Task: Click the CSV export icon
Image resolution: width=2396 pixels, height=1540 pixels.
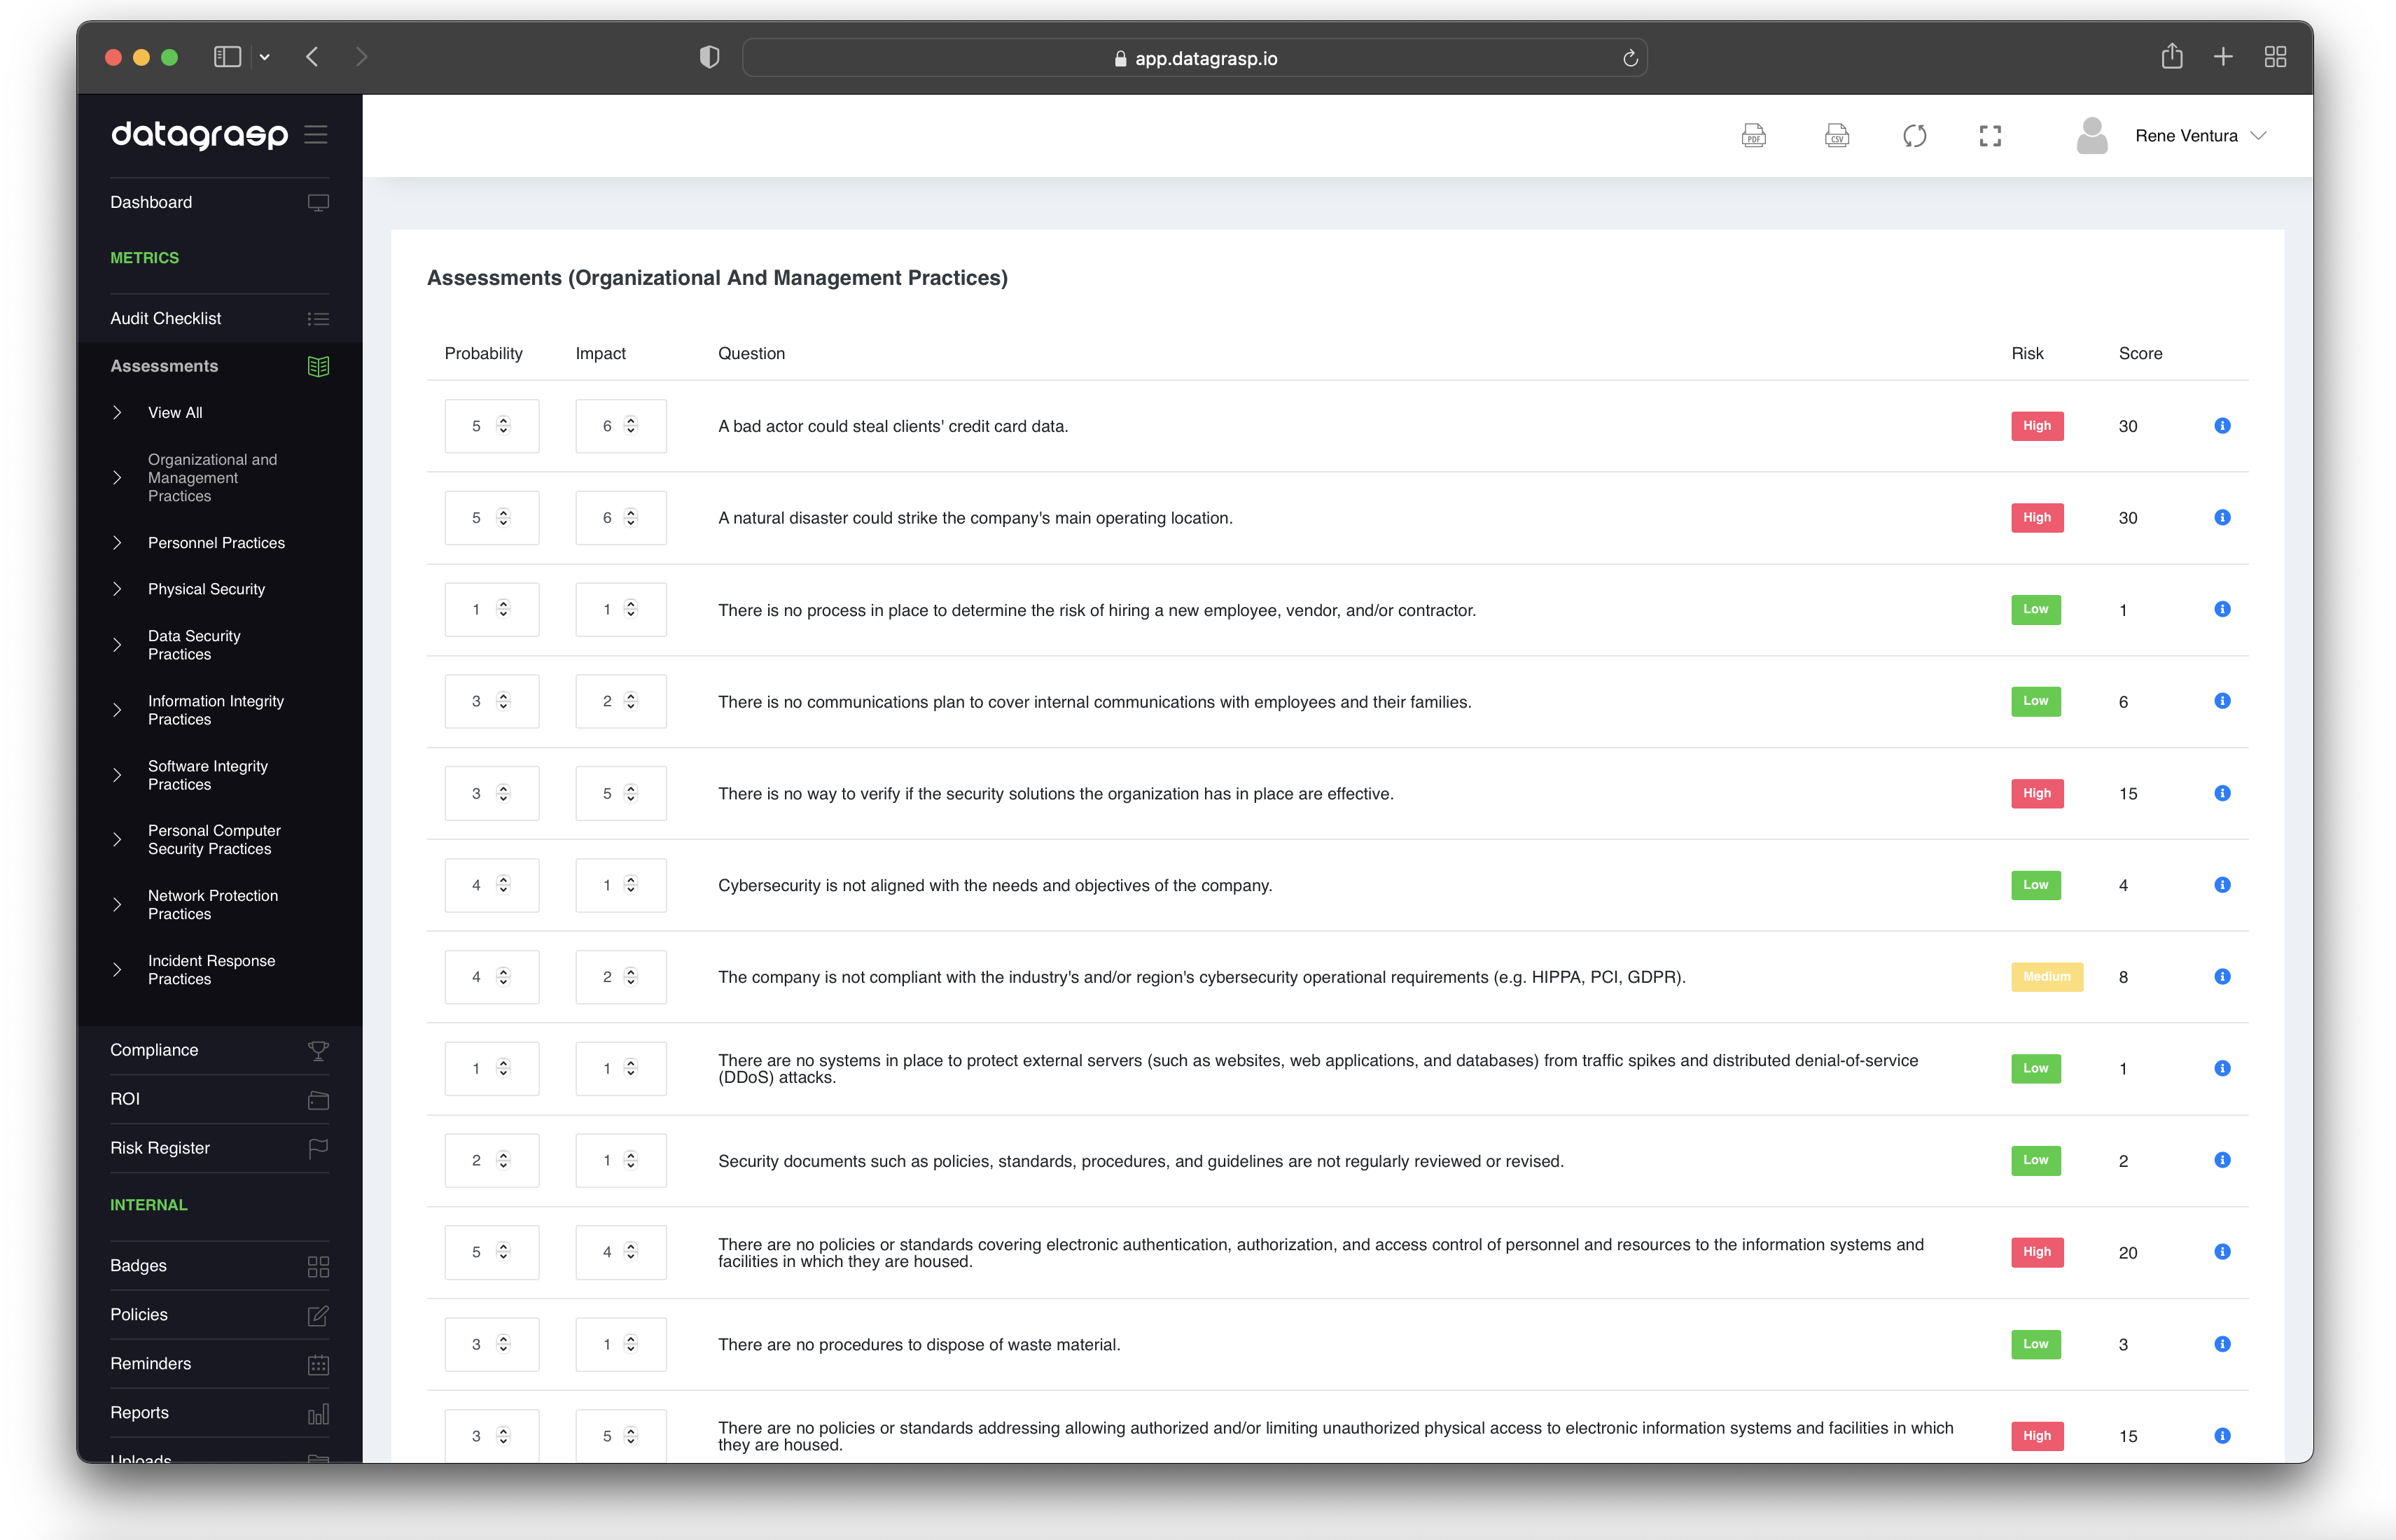Action: 1836,136
